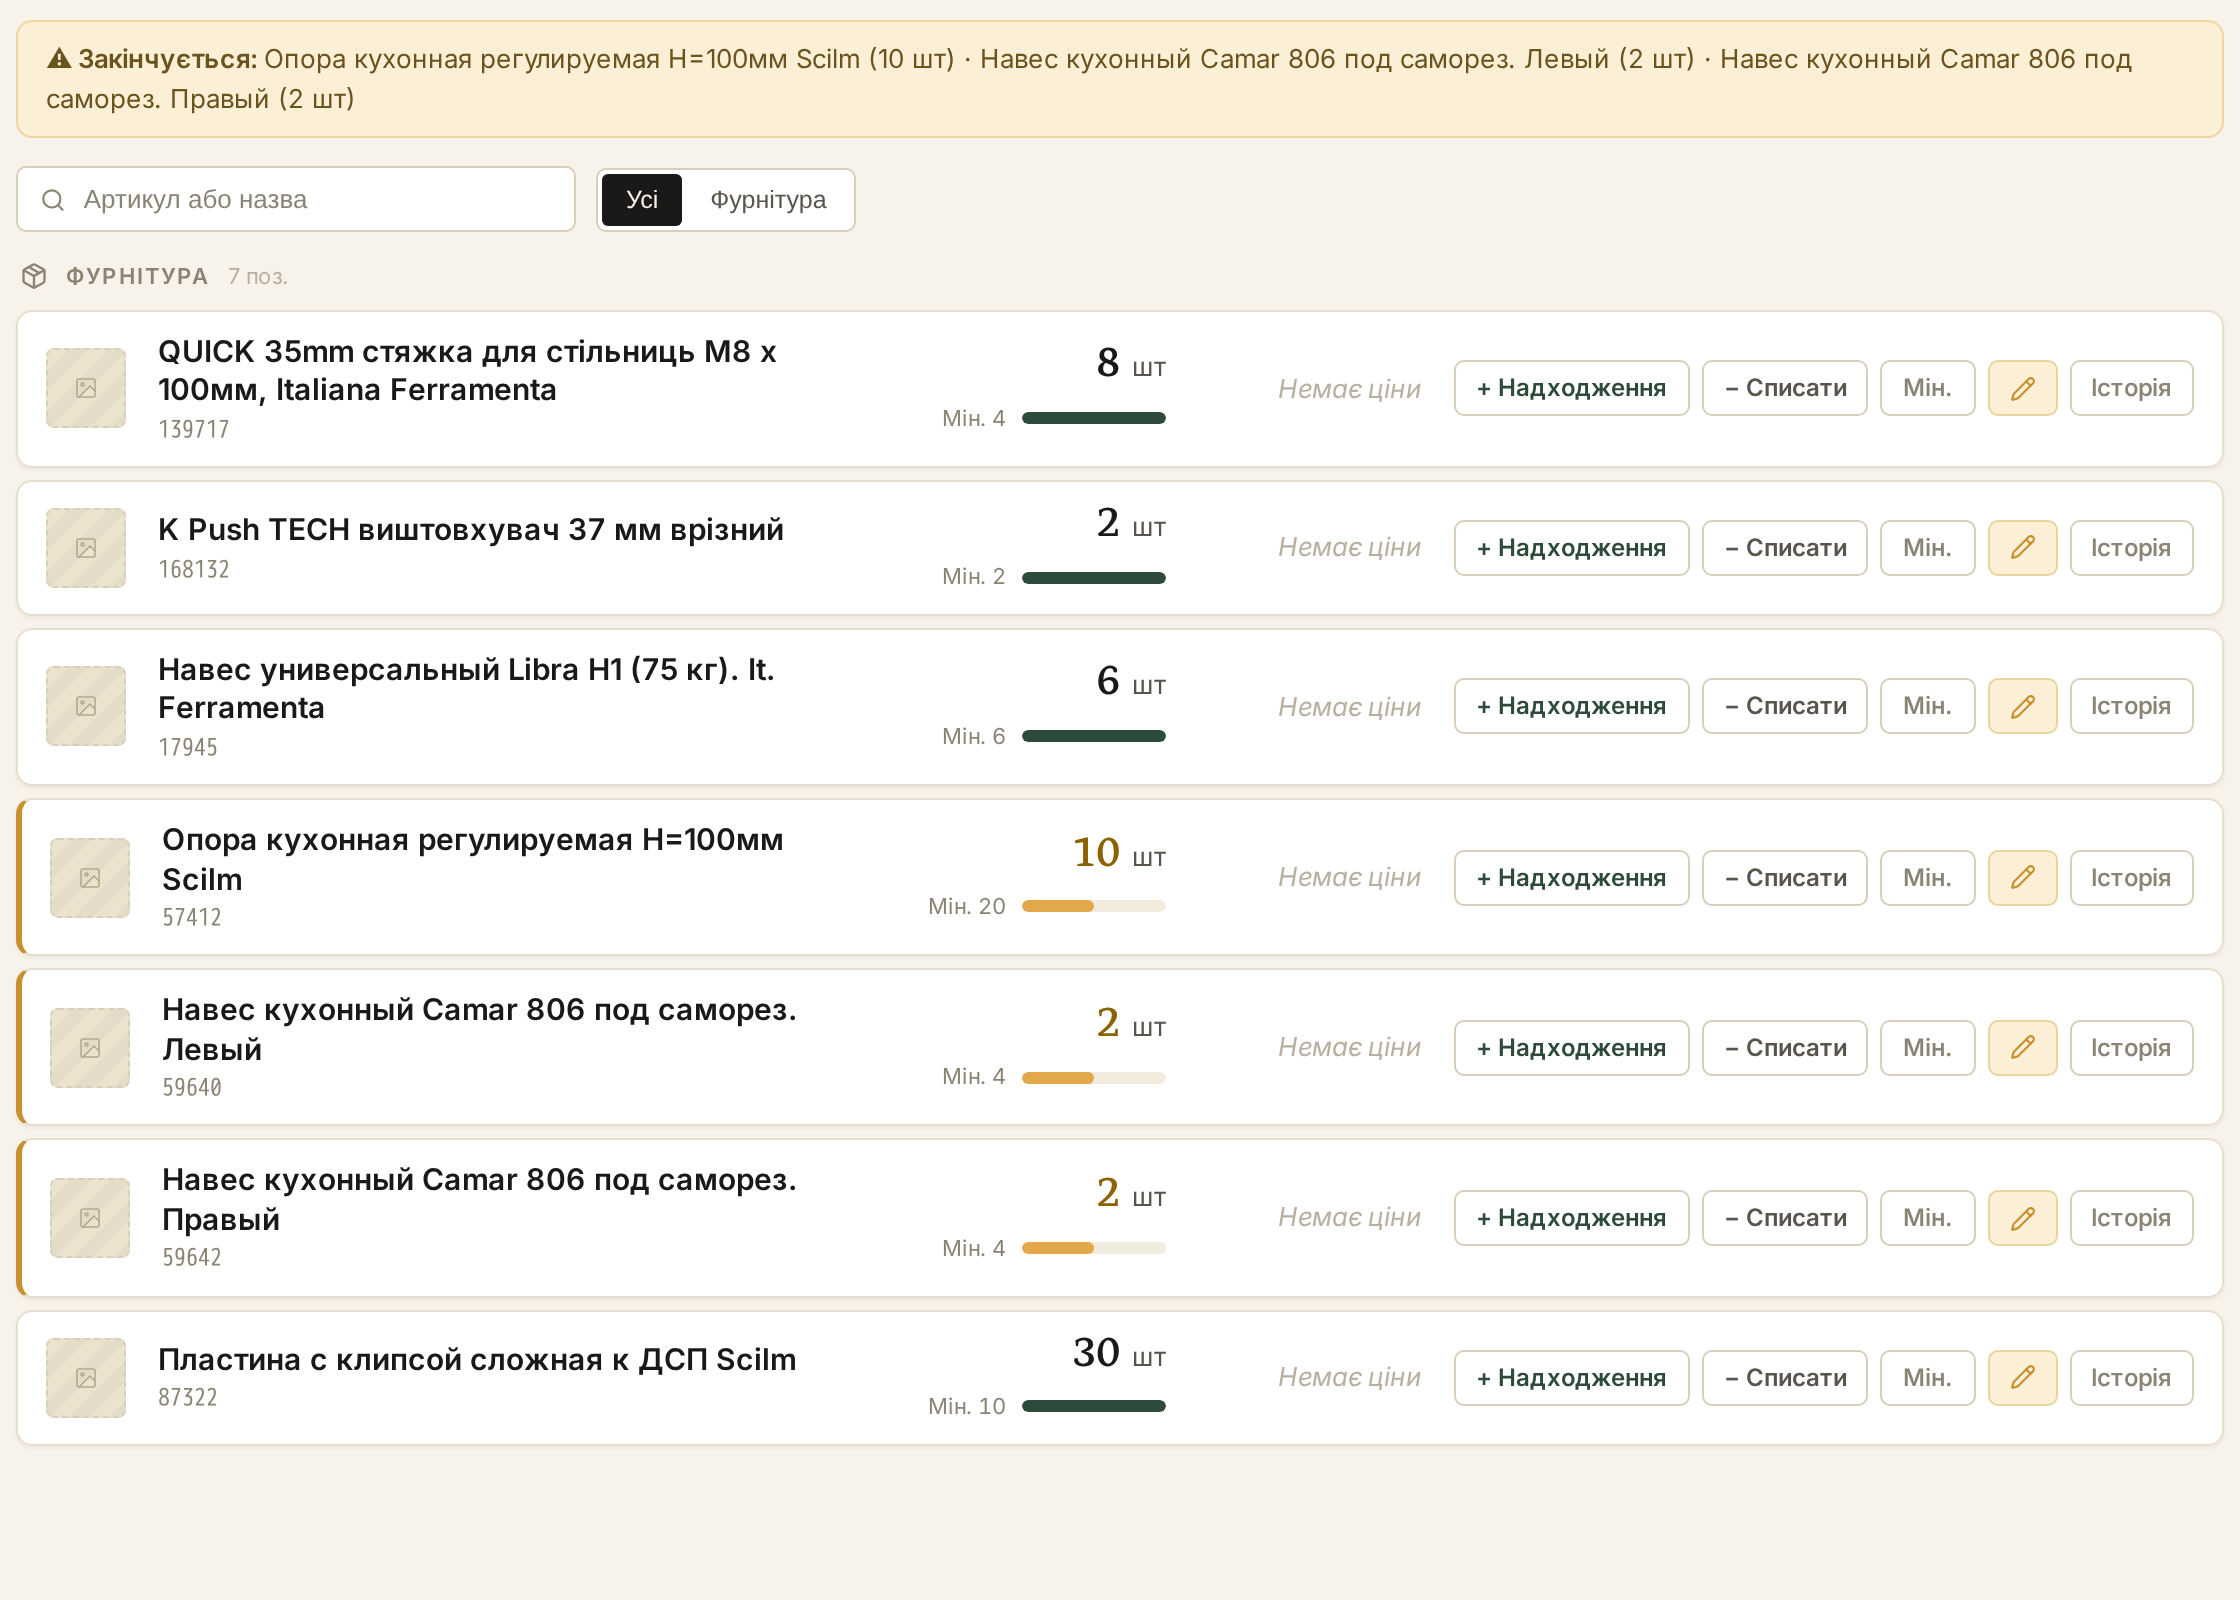Click article number 139717
Viewport: 2240px width, 1600px height.
(x=194, y=429)
